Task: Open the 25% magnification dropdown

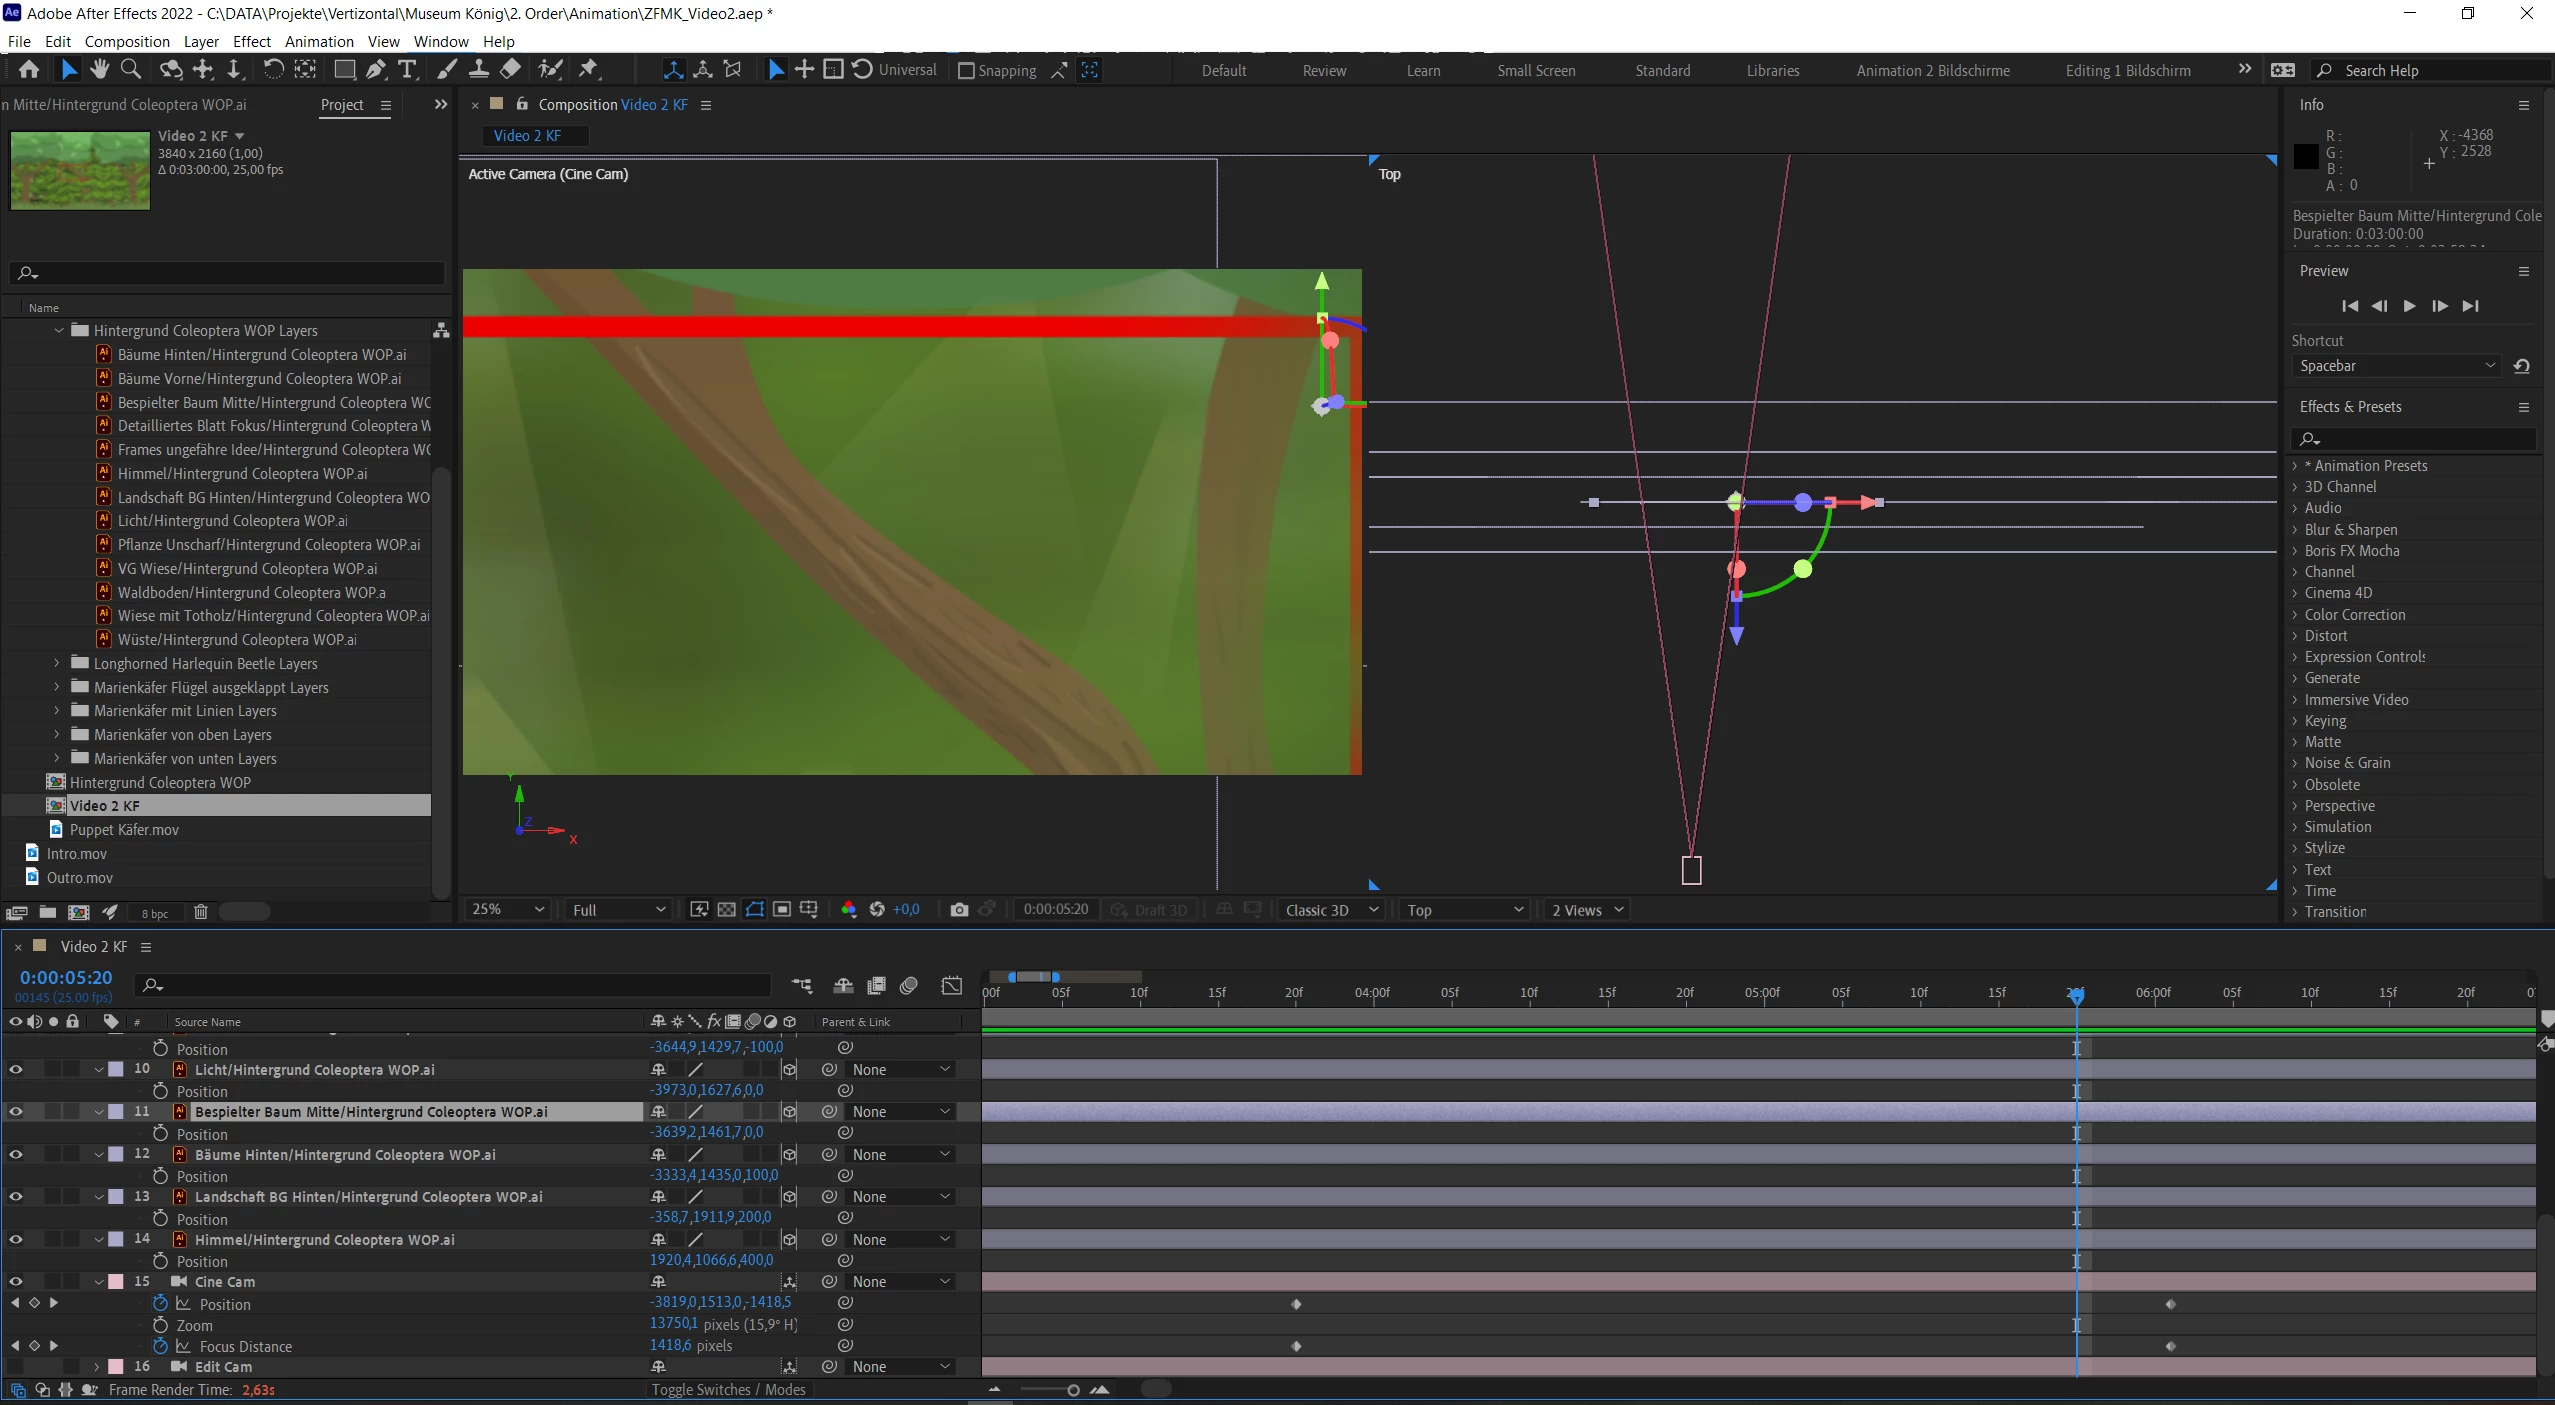Action: pyautogui.click(x=508, y=909)
